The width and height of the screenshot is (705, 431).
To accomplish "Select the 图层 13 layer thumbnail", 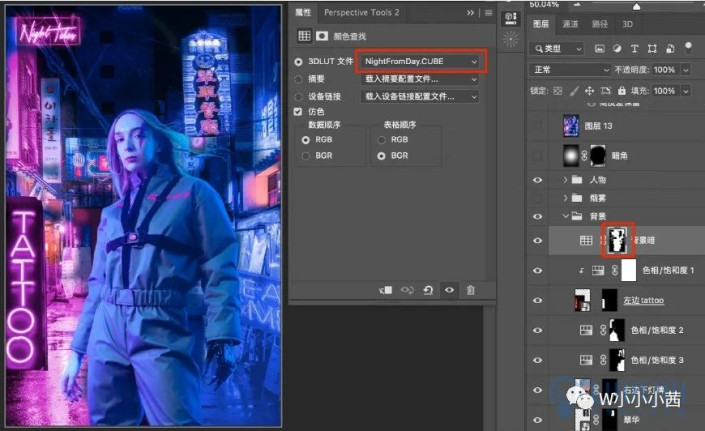I will click(x=571, y=126).
